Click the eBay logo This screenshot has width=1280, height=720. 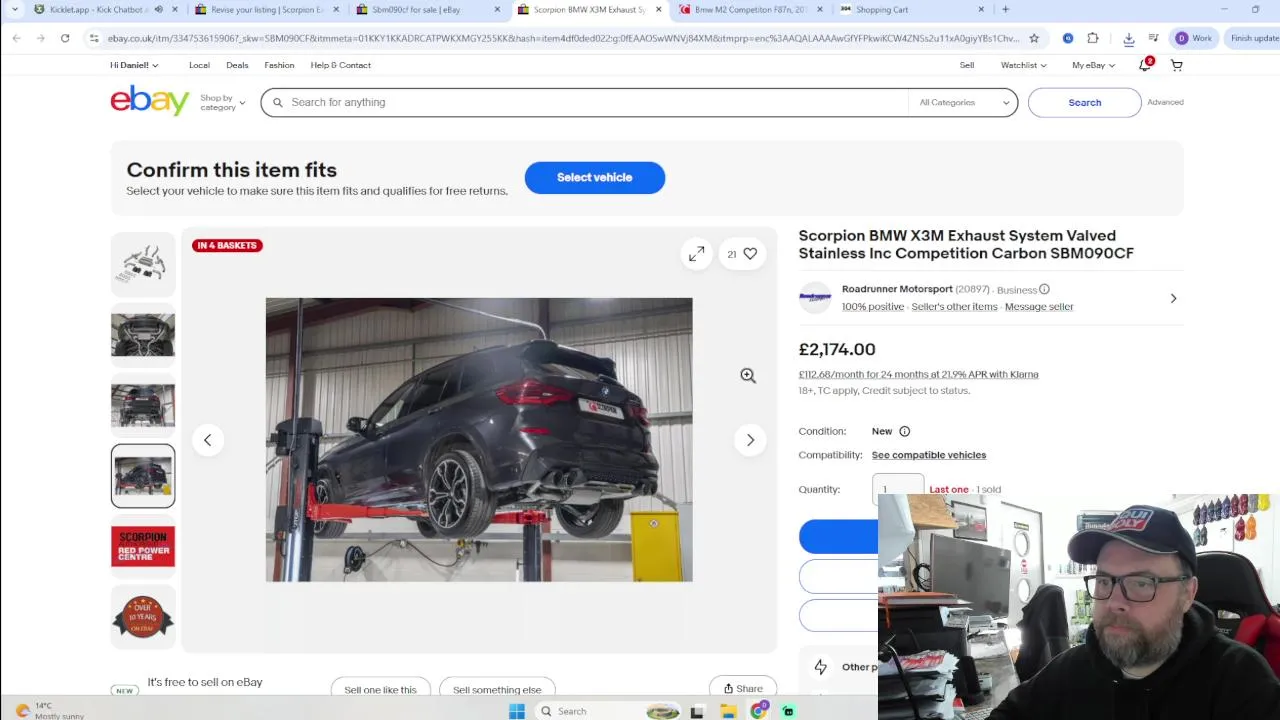(x=150, y=101)
